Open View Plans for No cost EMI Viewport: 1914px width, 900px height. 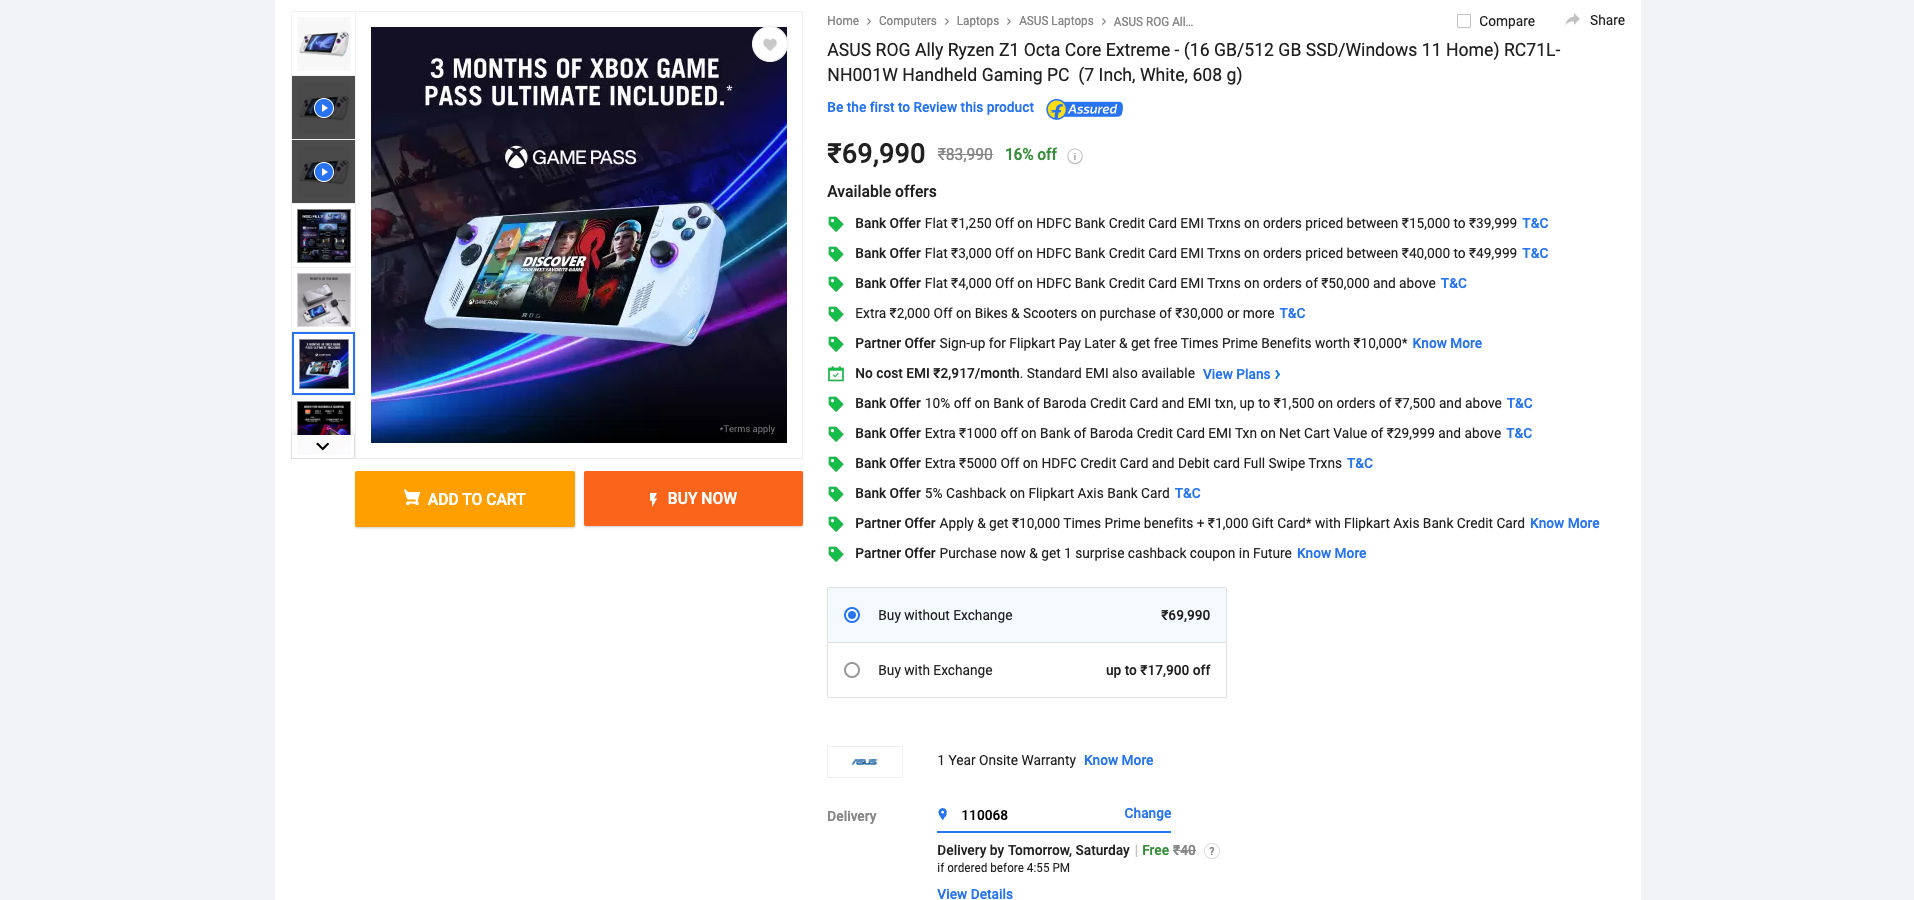(x=1242, y=374)
